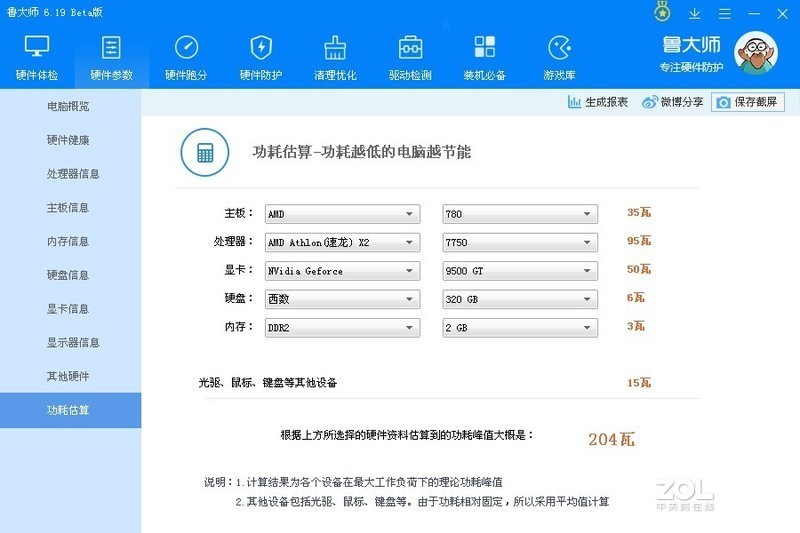Screen dimensions: 800x533
Task: Open the hamburger main menu icon
Action: point(724,14)
